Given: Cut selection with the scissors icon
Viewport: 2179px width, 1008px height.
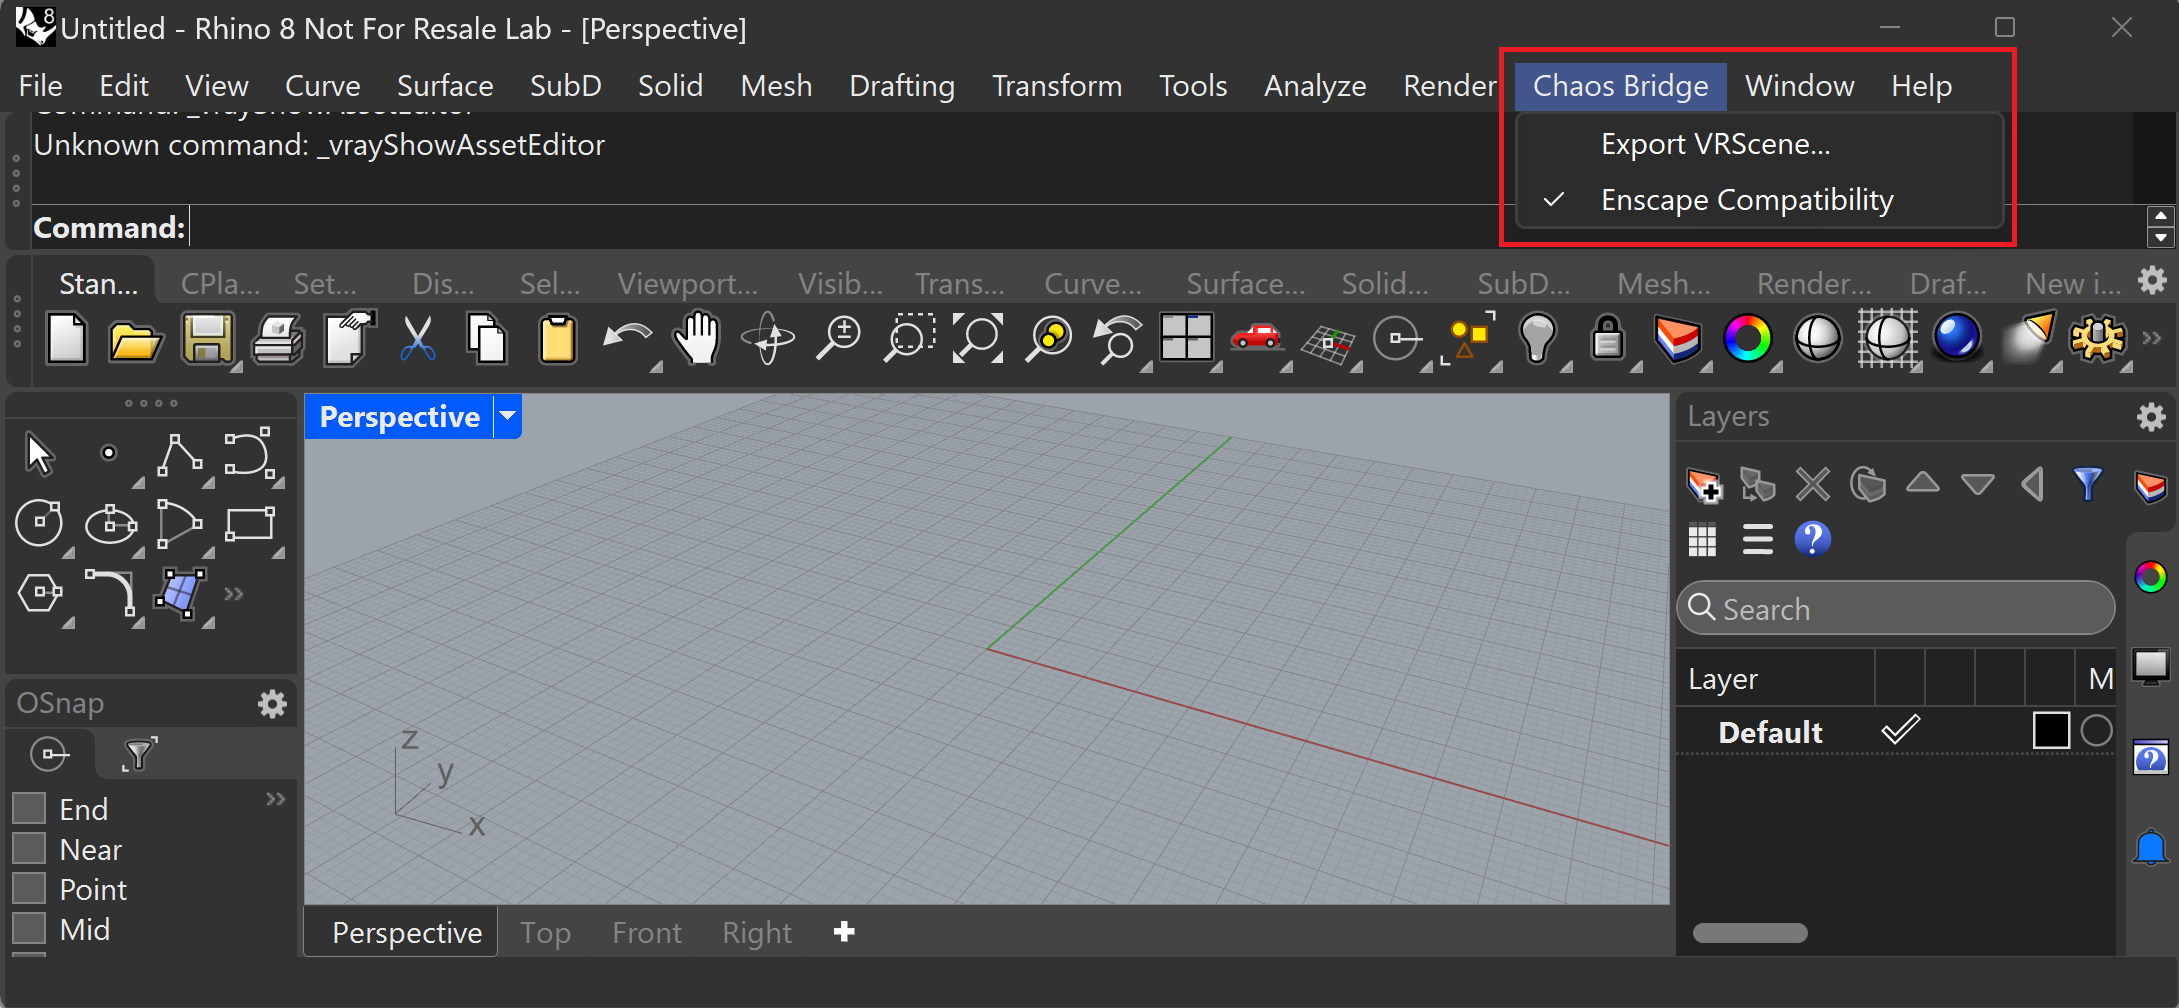Looking at the screenshot, I should coord(417,340).
